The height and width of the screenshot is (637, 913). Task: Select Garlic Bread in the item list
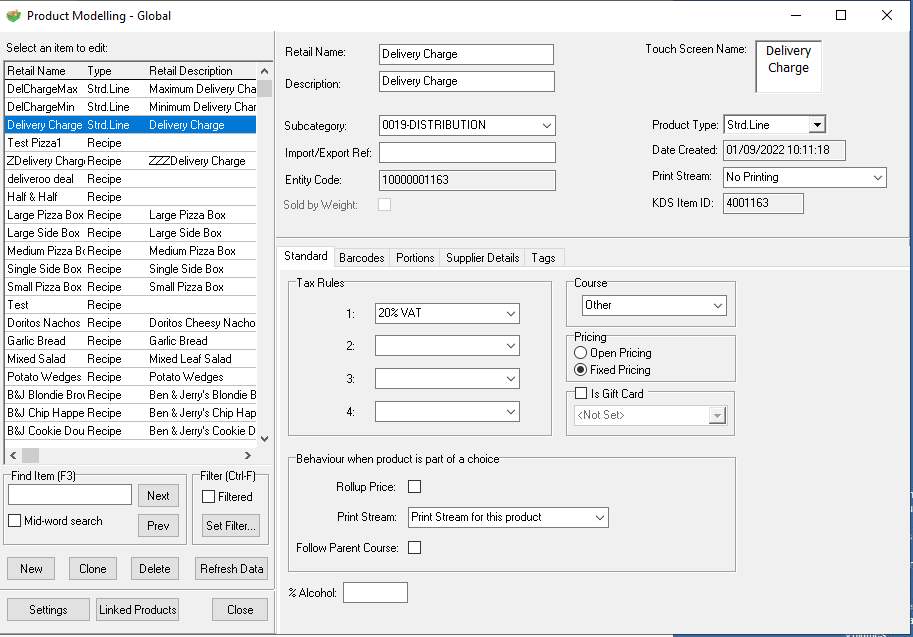(x=37, y=341)
